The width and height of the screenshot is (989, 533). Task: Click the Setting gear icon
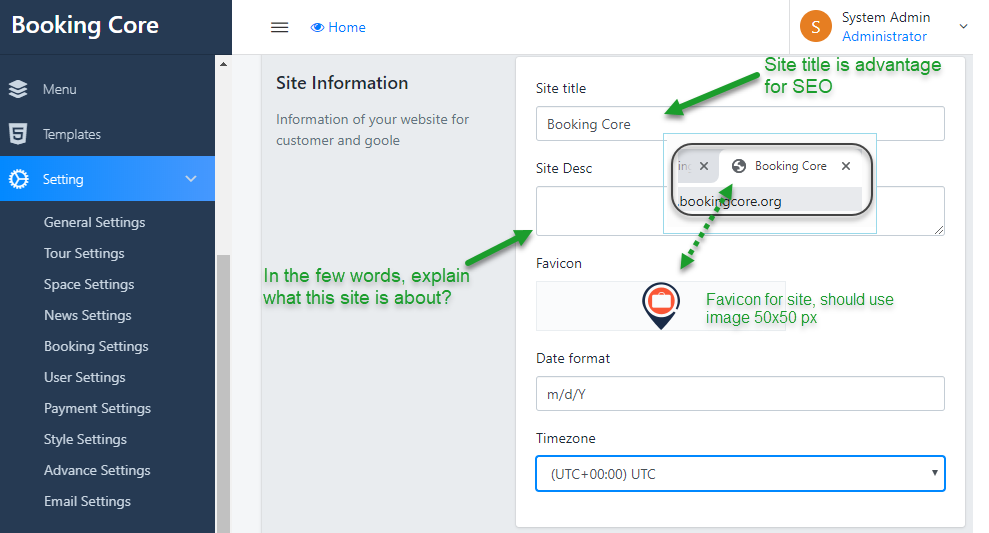pyautogui.click(x=18, y=179)
